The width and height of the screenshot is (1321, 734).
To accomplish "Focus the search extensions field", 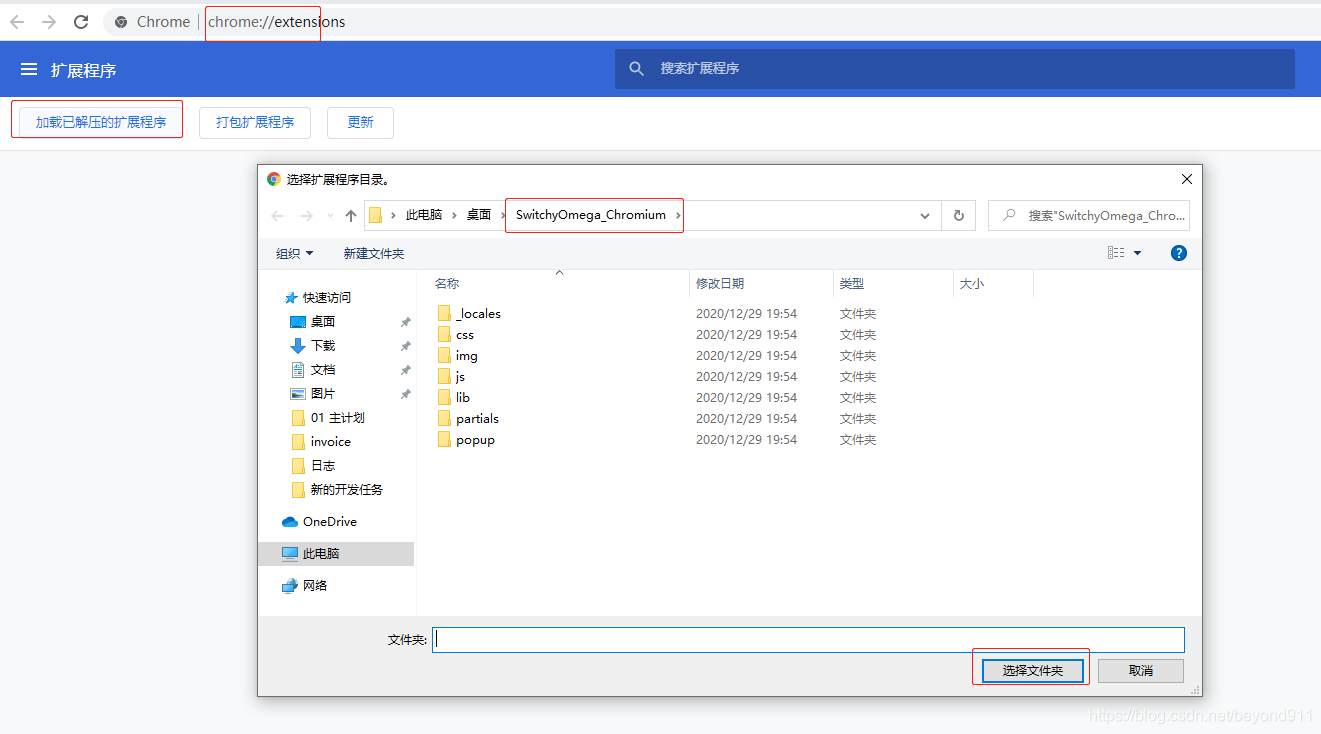I will [955, 69].
